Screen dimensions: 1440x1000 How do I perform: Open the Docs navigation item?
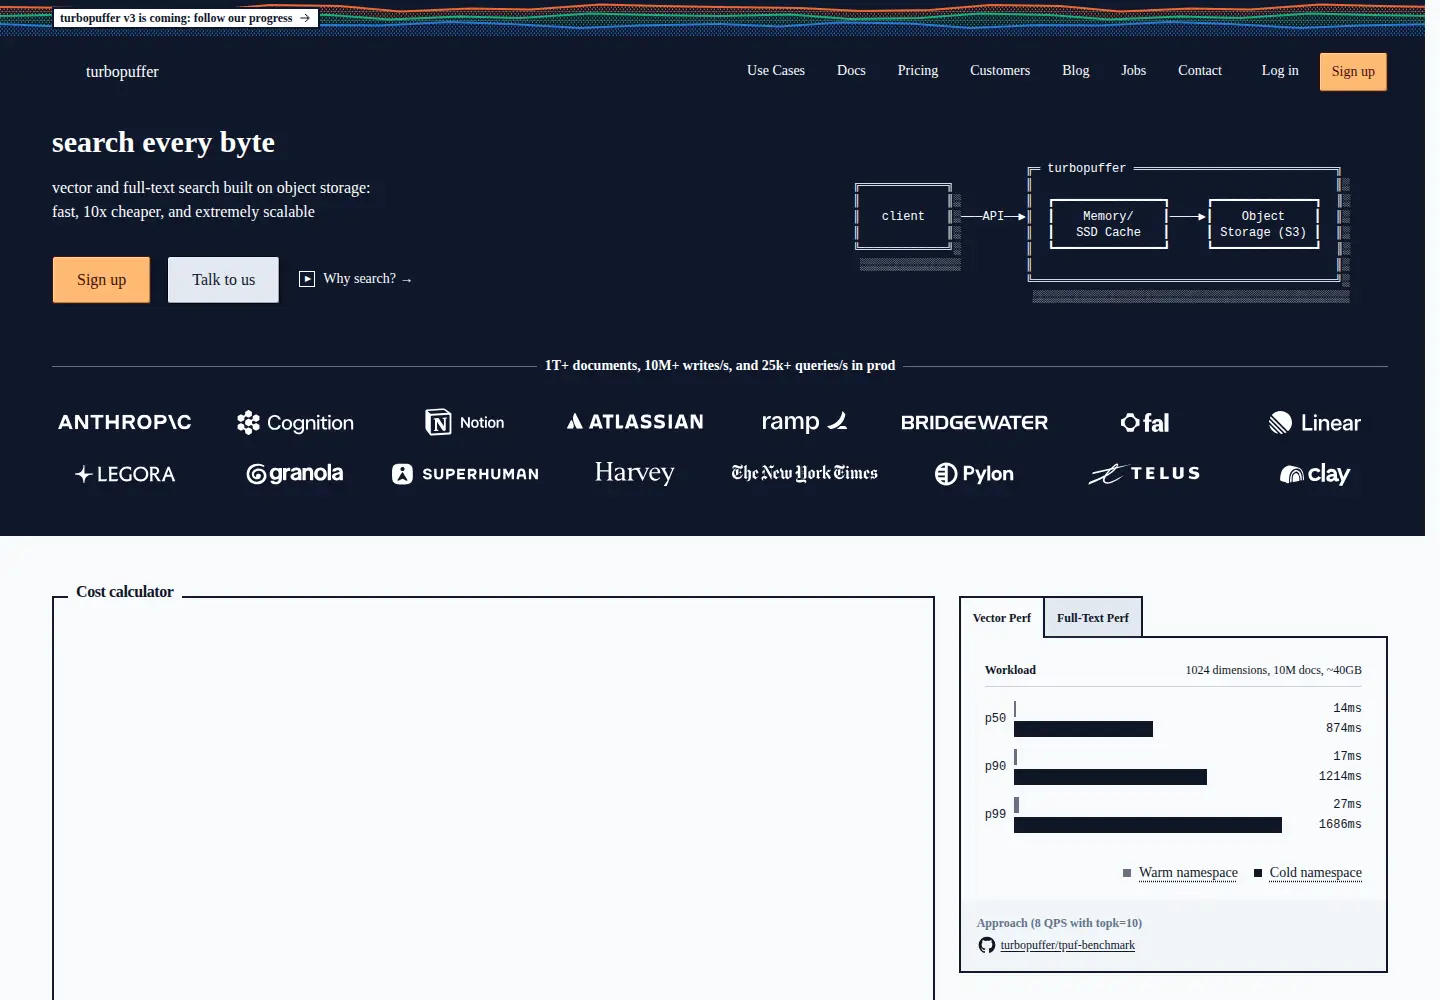851,71
